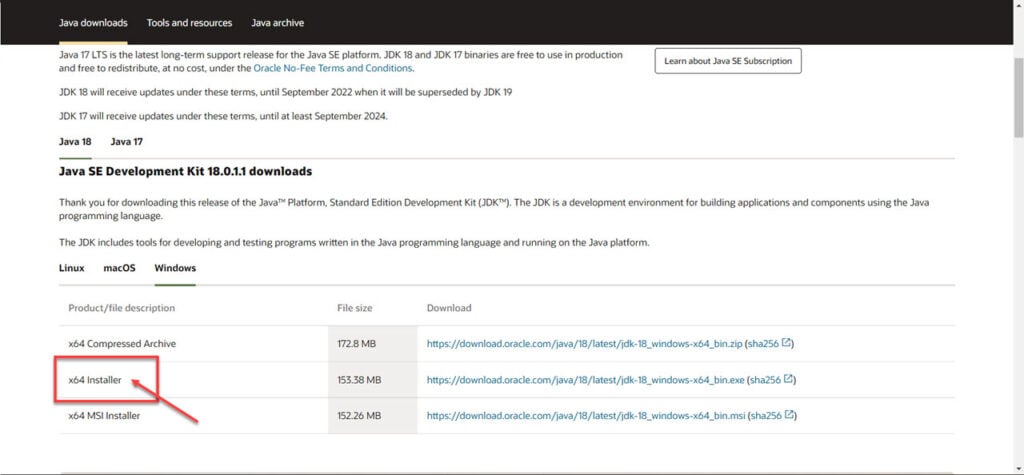1024x475 pixels.
Task: Download jdk-18_windows-x64_bin.exe installer link
Action: tap(586, 380)
